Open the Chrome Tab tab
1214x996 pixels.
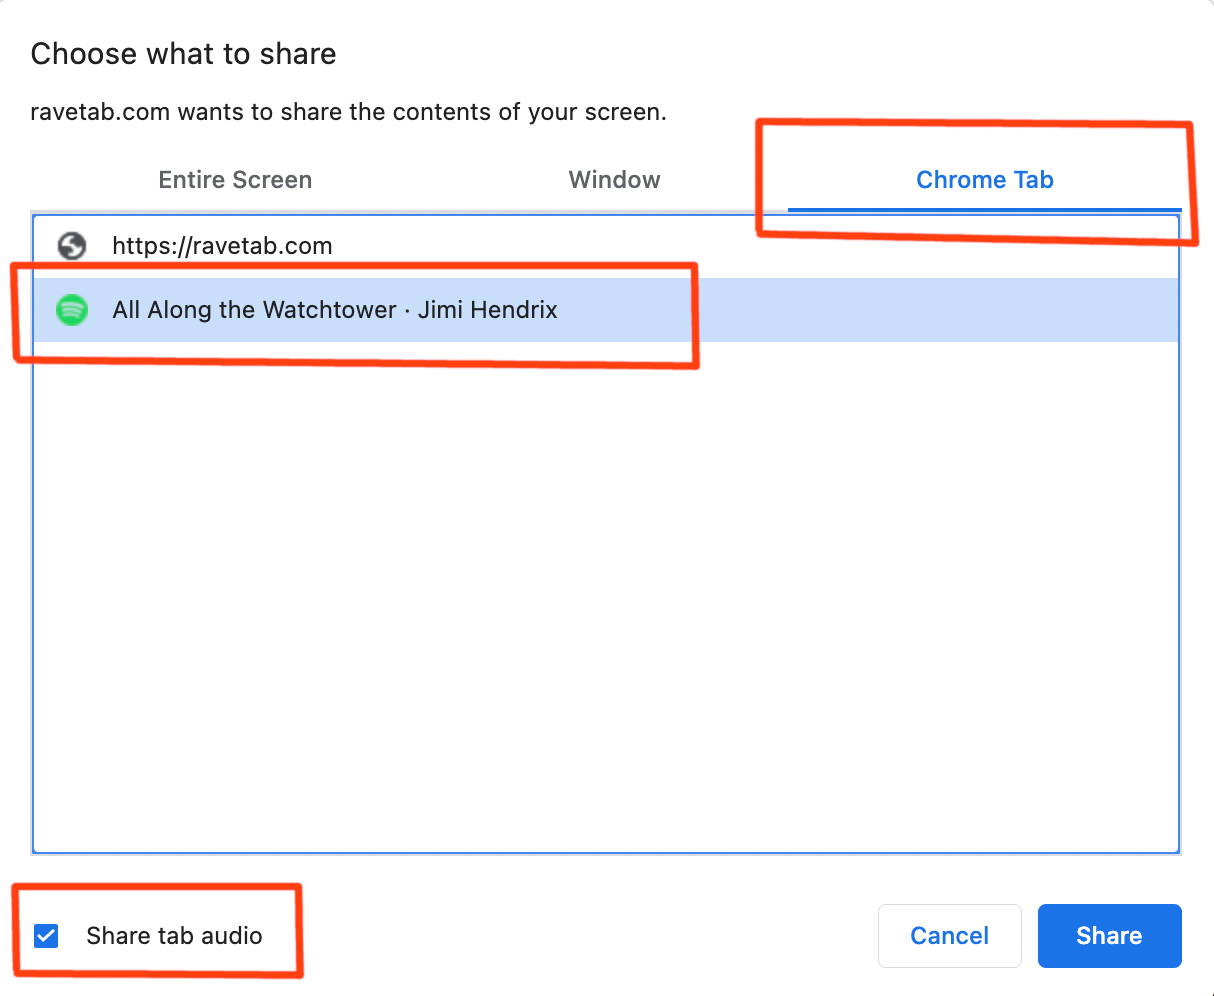(x=985, y=180)
